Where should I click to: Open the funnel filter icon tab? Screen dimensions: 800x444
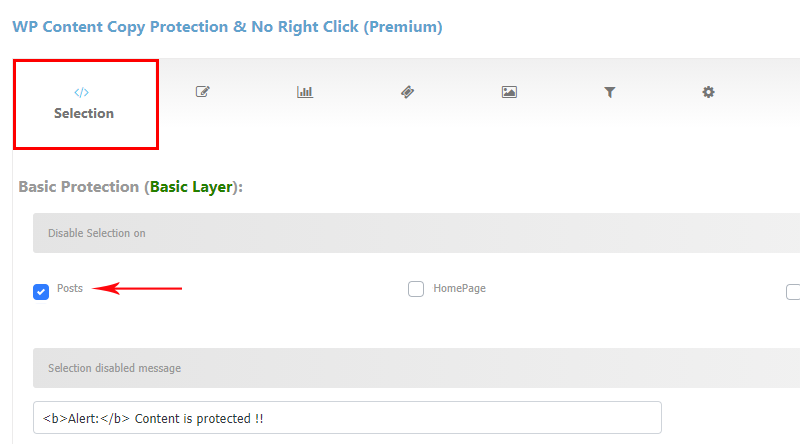click(x=610, y=92)
